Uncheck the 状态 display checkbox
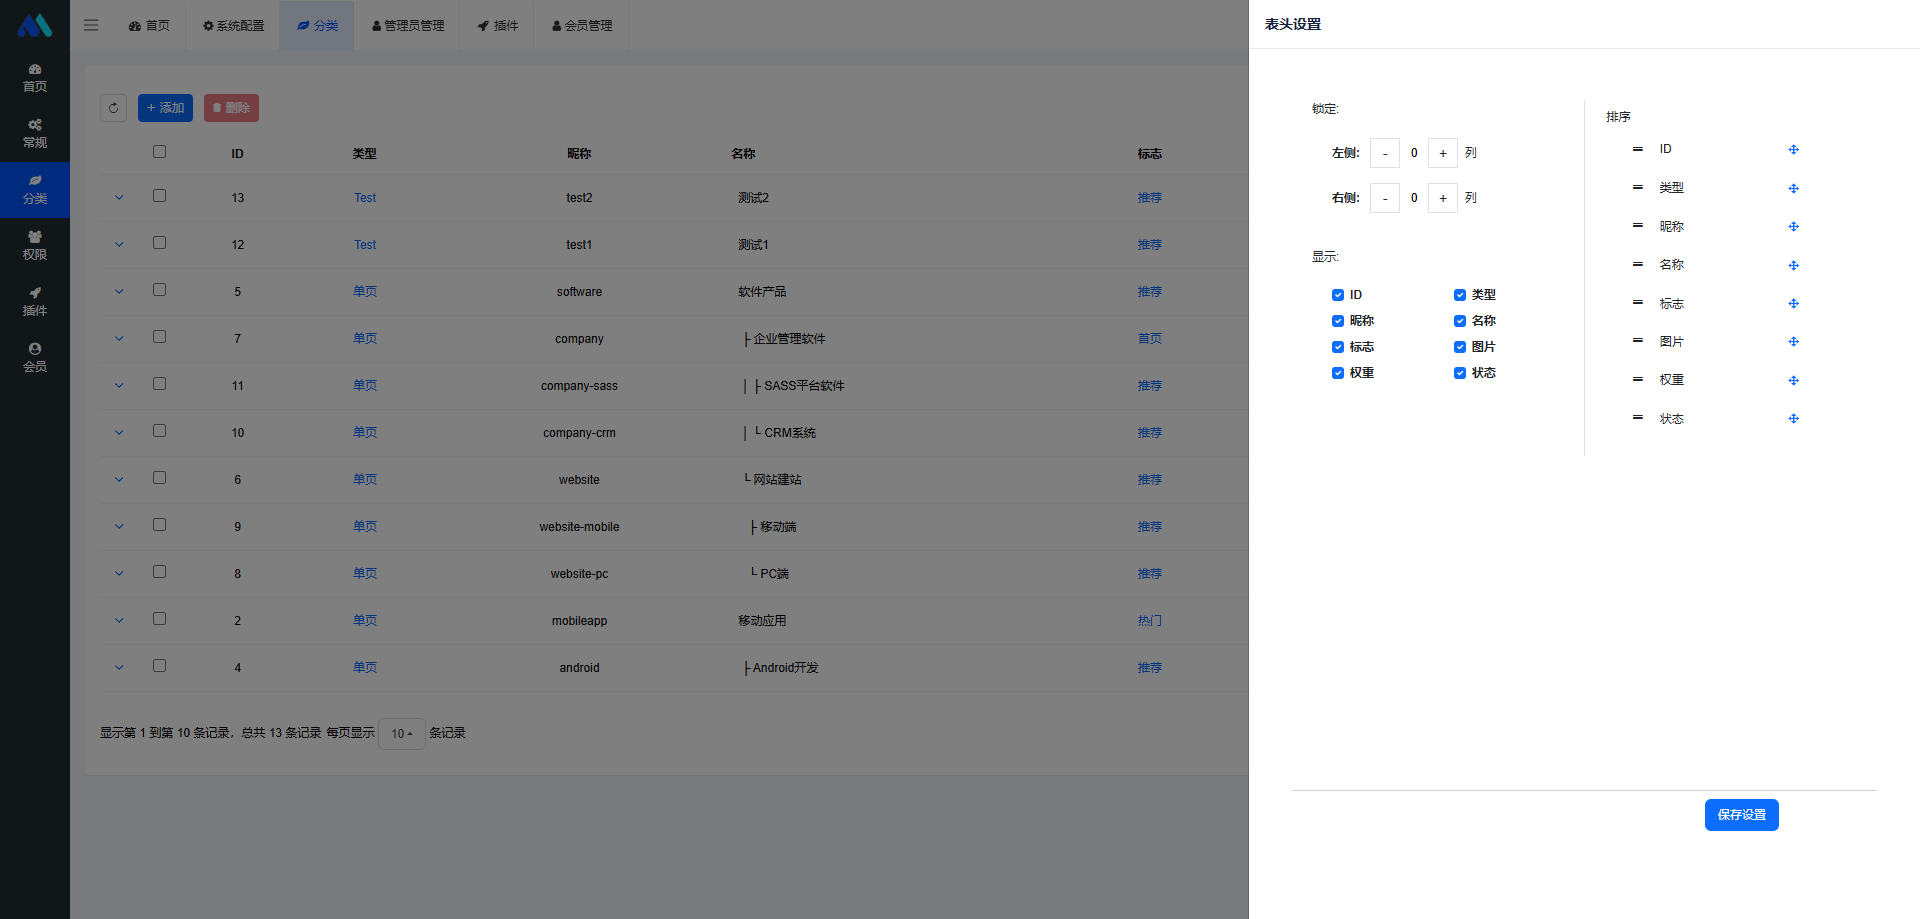This screenshot has width=1920, height=919. click(1459, 373)
